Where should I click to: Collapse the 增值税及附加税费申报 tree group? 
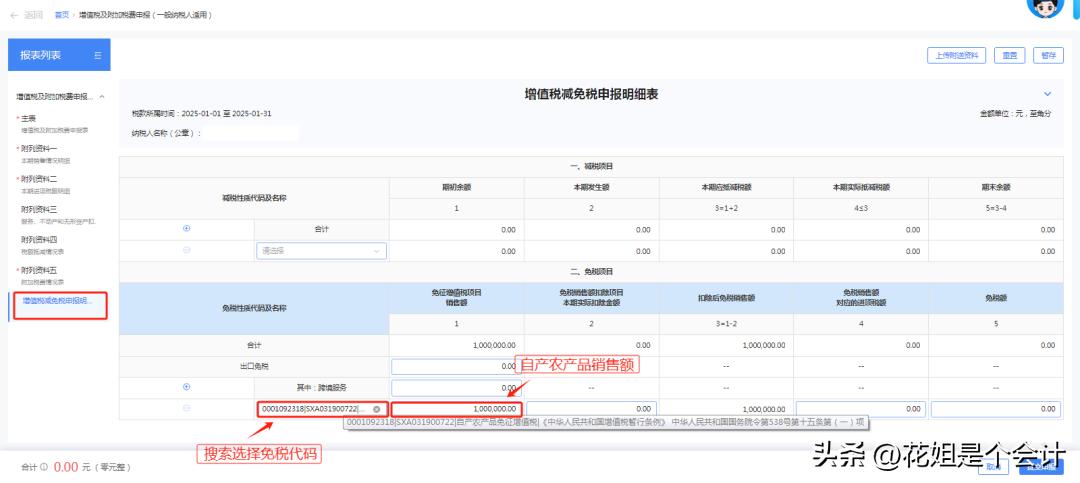pos(102,97)
